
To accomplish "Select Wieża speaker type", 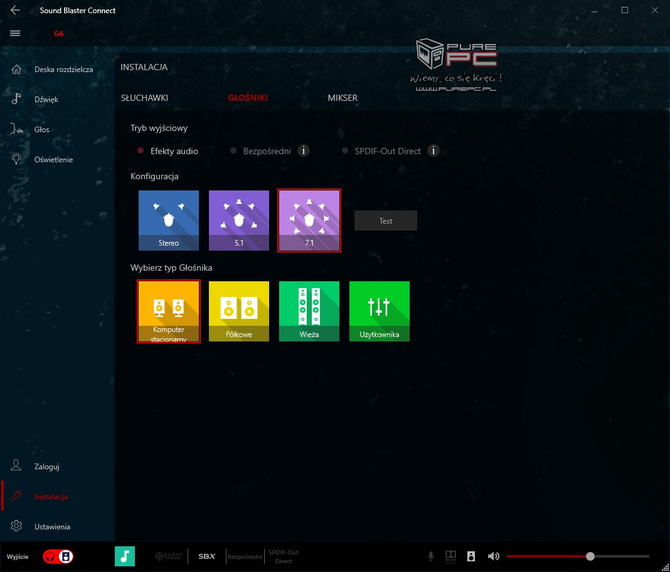I will coord(309,311).
